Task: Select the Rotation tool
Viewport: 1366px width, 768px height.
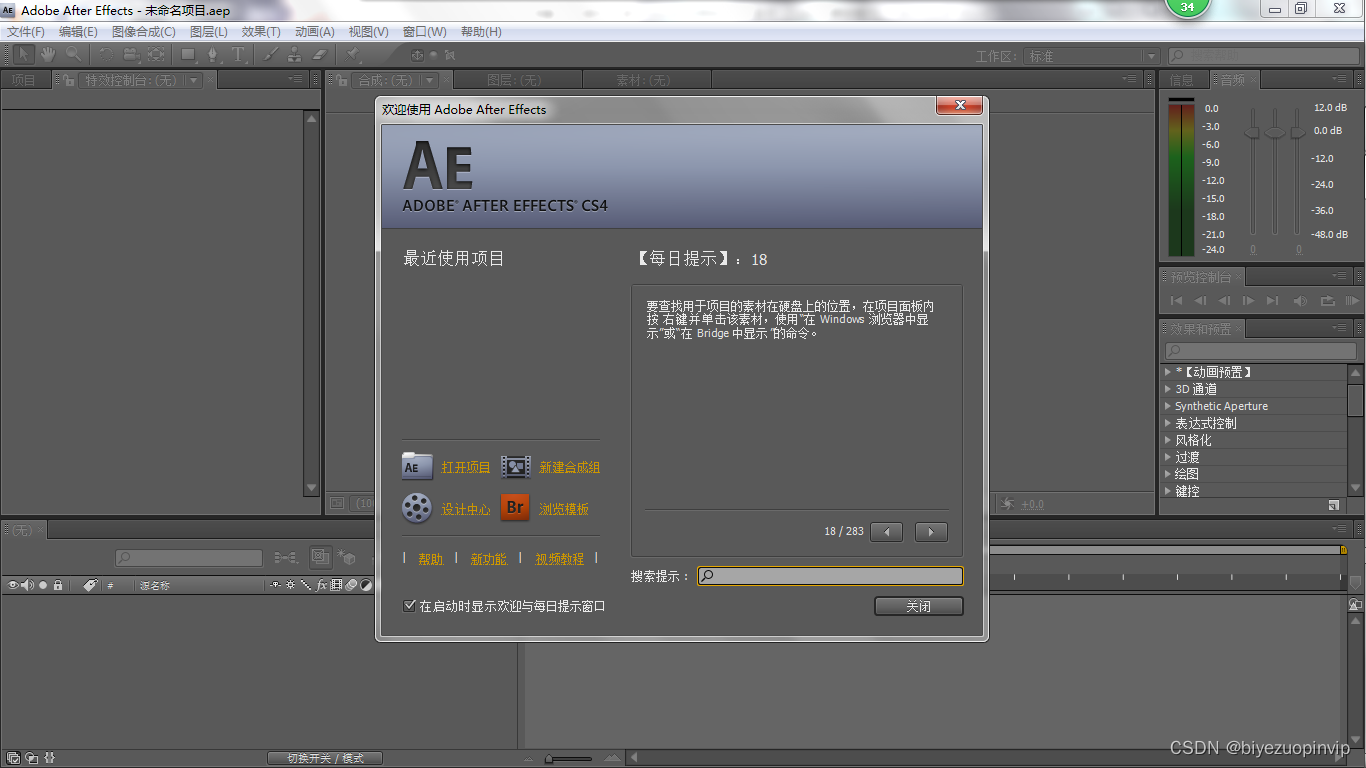Action: [x=106, y=55]
